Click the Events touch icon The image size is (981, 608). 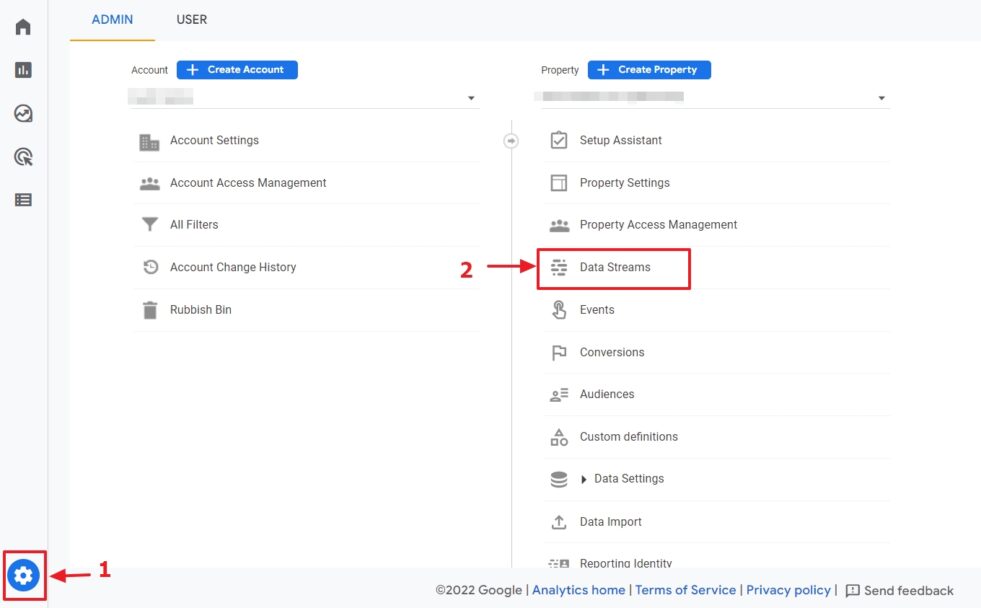pos(559,310)
